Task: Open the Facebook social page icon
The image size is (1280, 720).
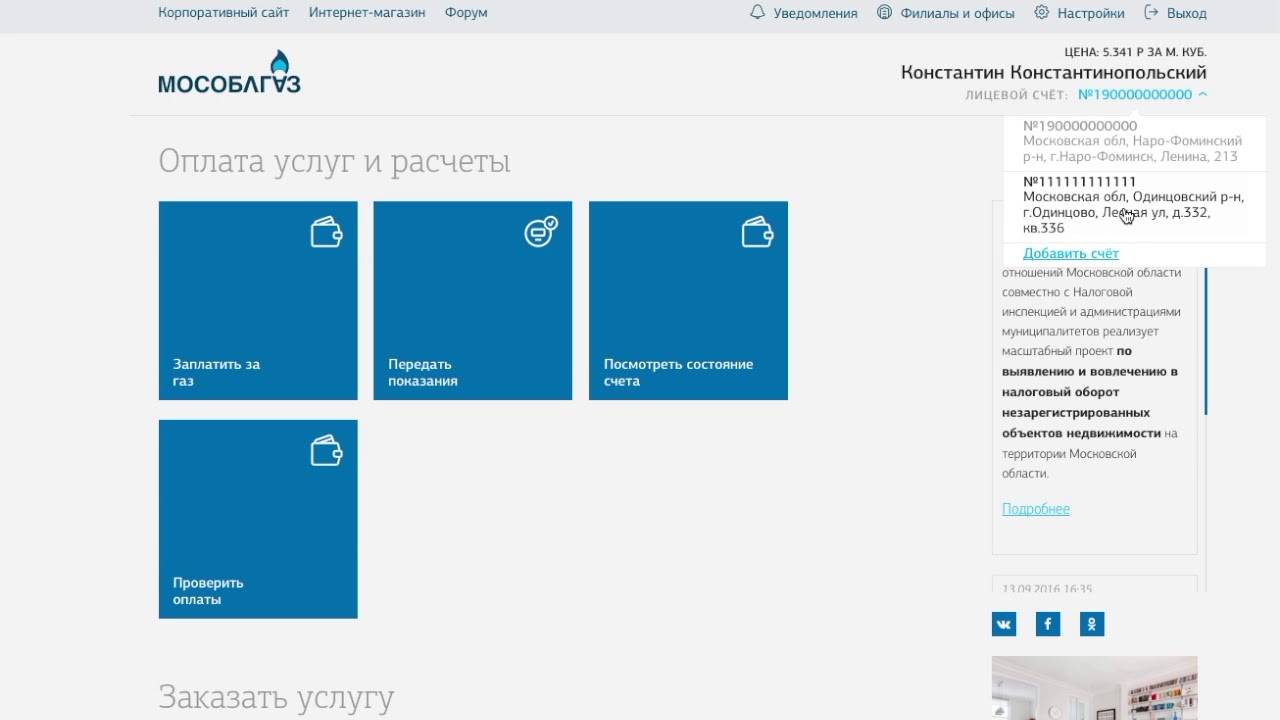Action: [x=1048, y=624]
